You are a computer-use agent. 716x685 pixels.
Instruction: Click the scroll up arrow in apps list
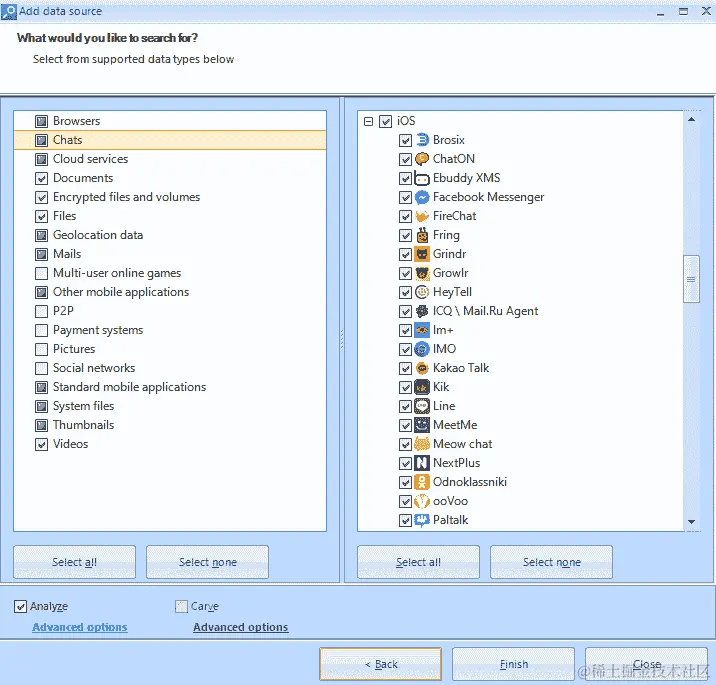pos(691,119)
